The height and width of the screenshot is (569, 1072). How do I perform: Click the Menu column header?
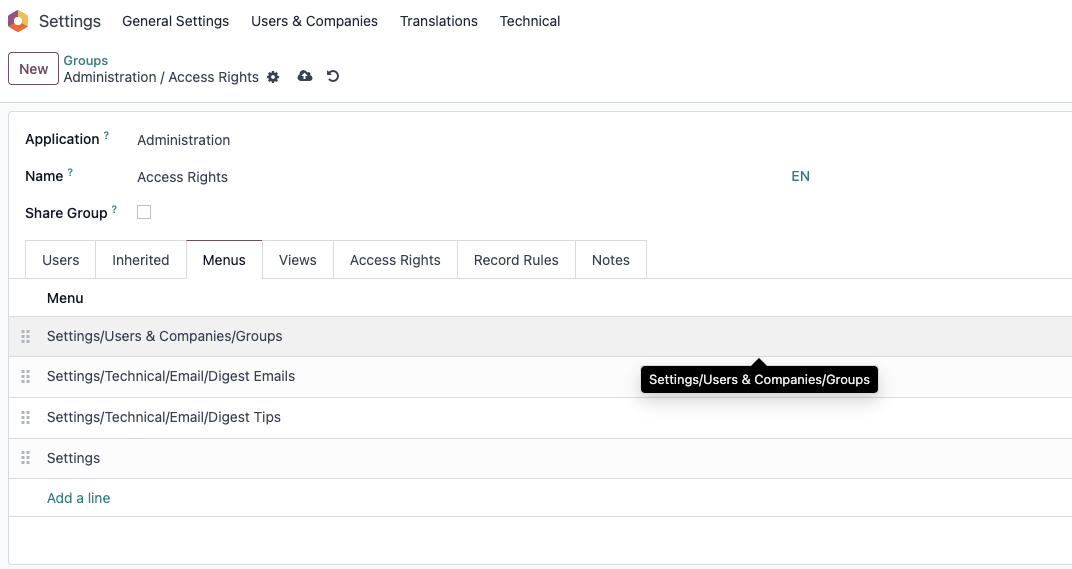(65, 298)
